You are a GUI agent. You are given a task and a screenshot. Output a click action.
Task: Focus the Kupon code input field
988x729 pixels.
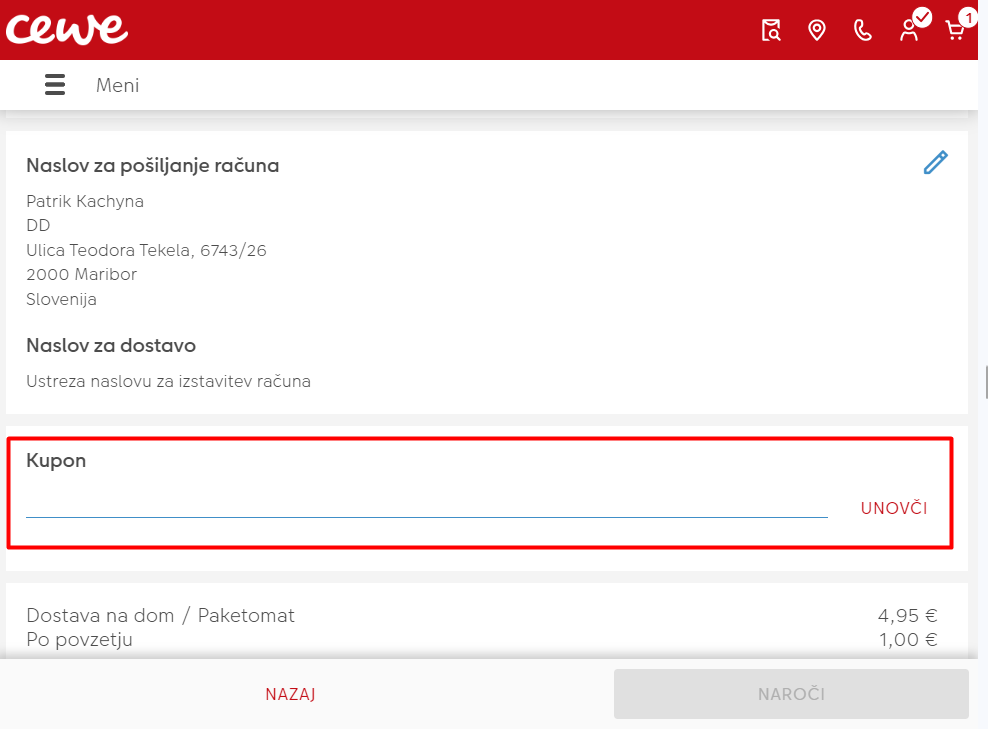pos(426,505)
